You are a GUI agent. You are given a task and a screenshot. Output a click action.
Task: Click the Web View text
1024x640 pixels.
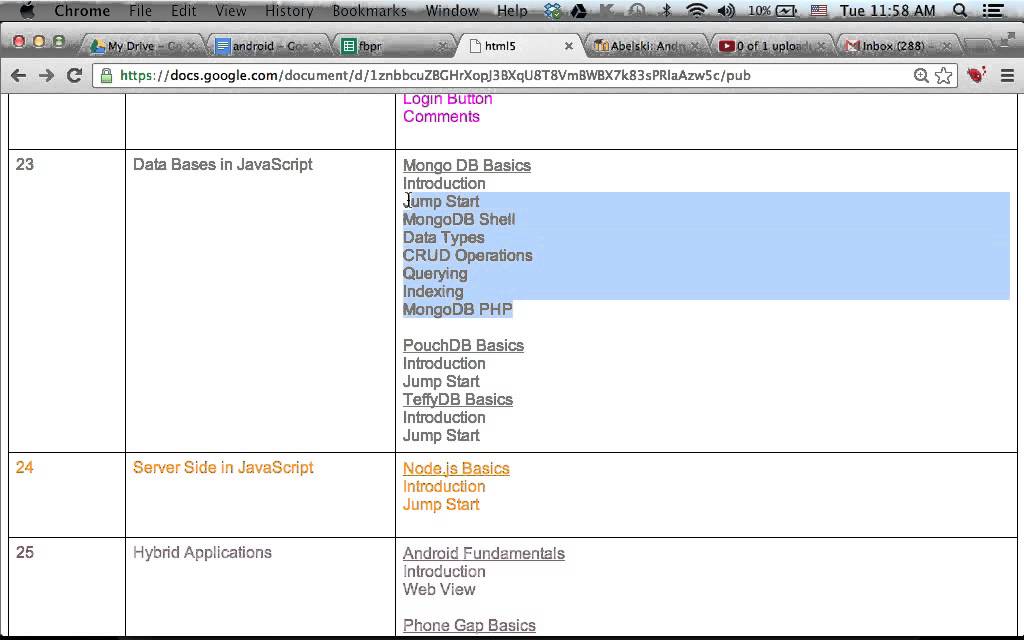point(439,590)
